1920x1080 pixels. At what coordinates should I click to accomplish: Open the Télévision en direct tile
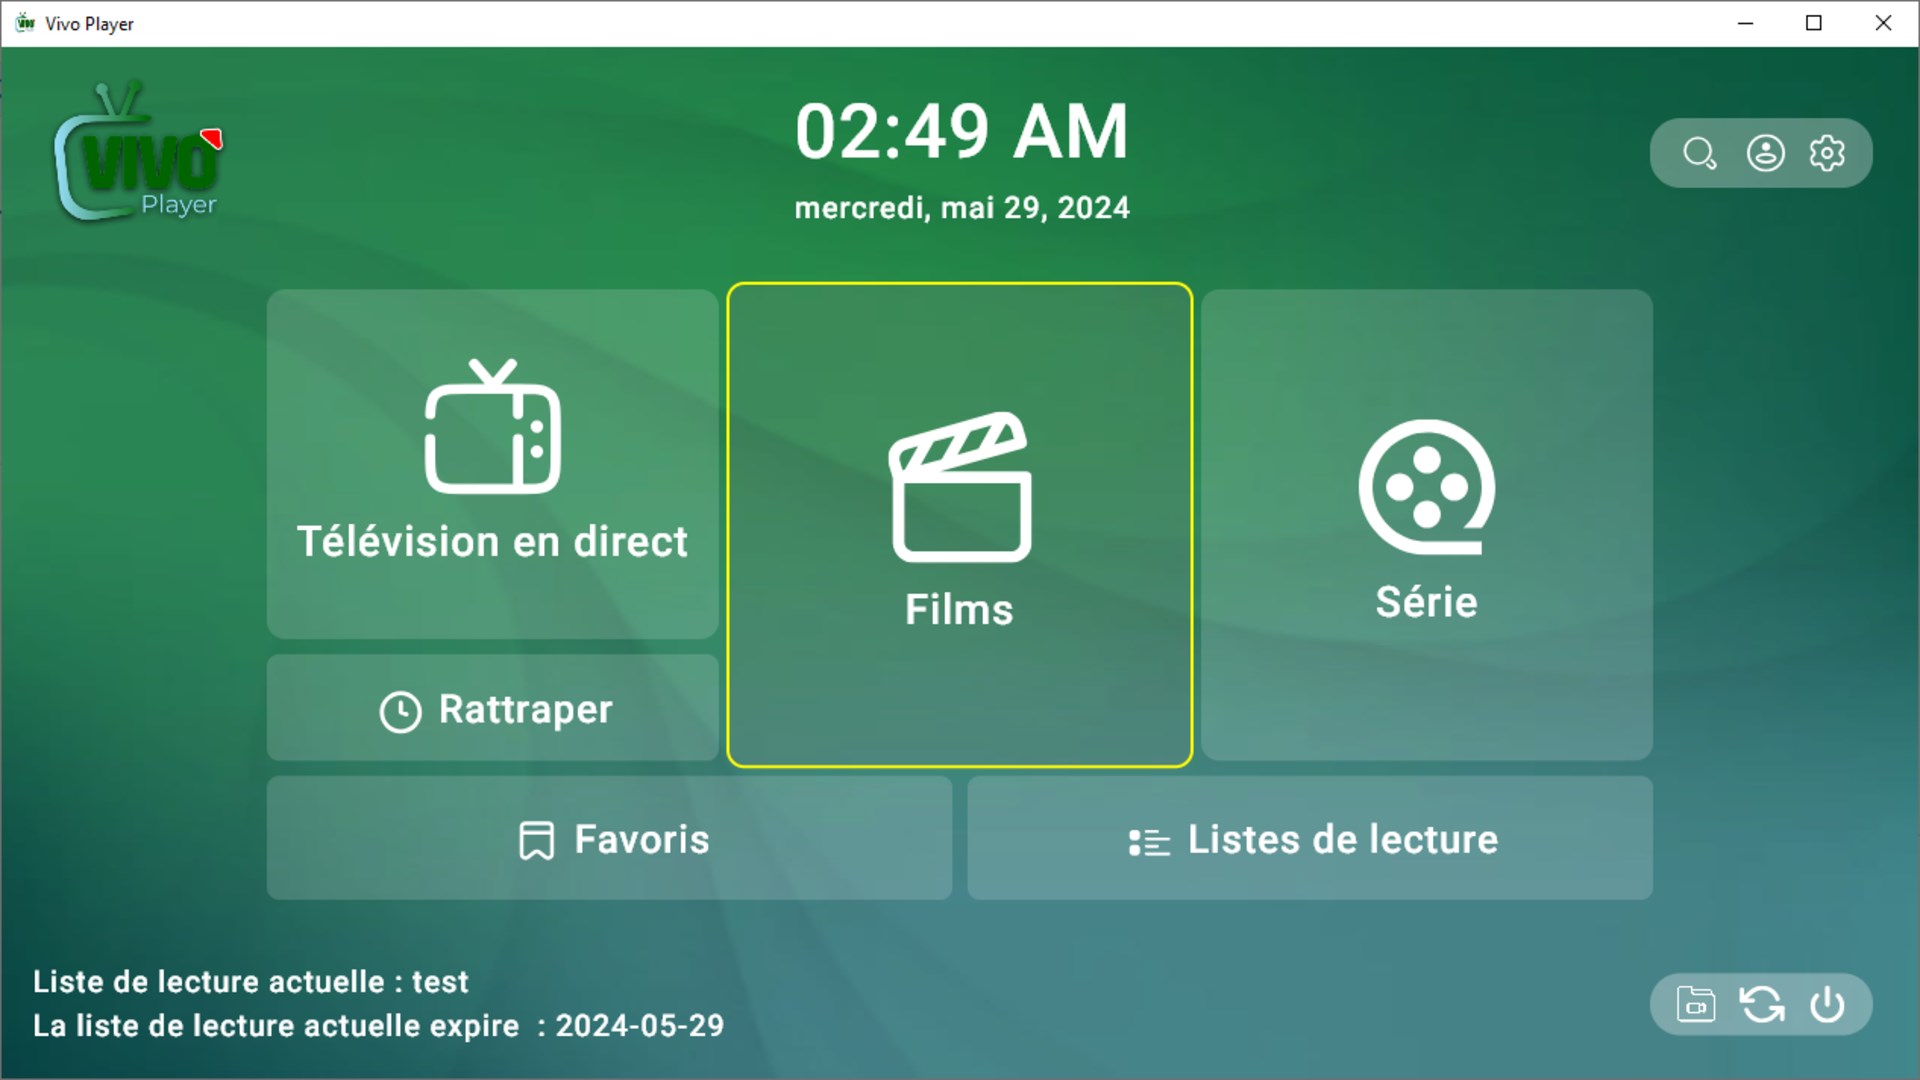(492, 464)
